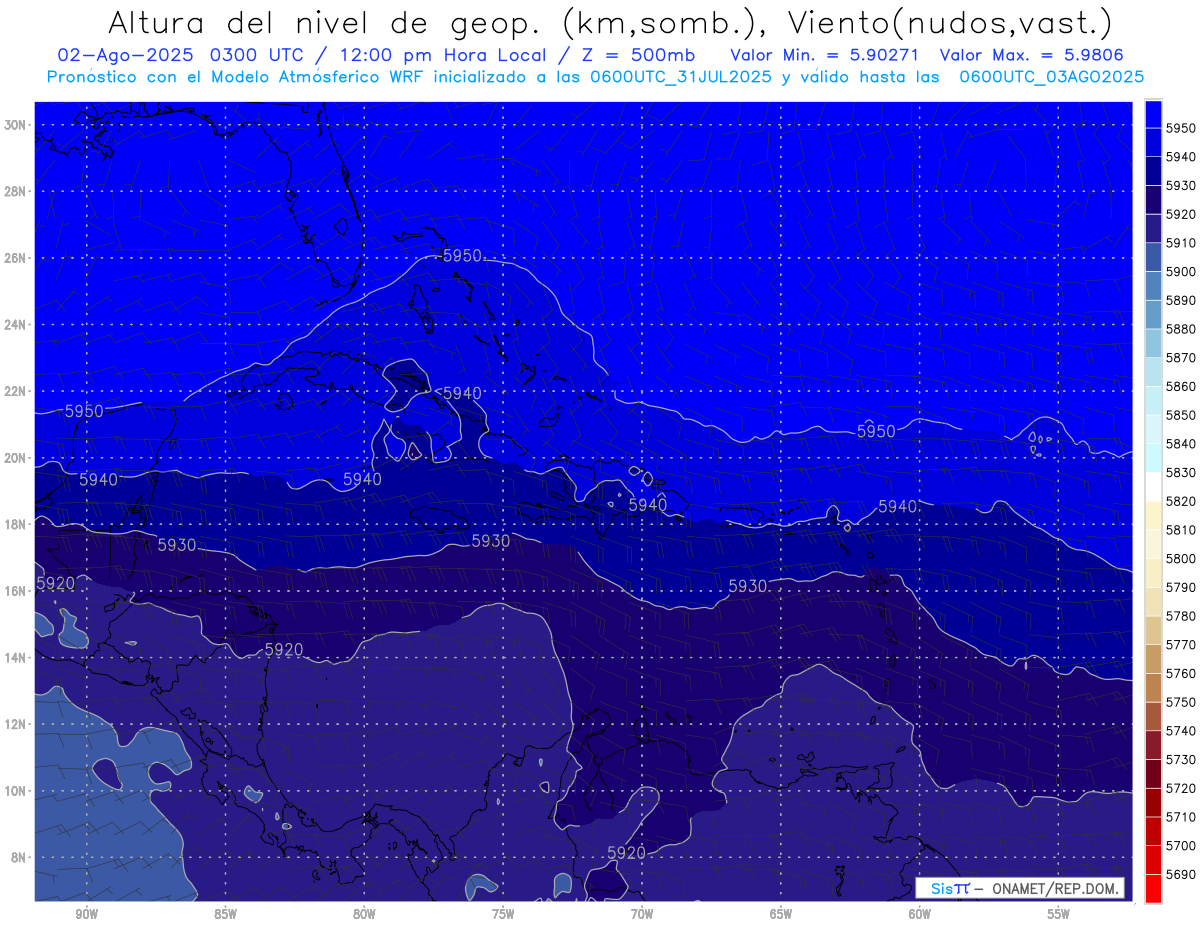Click the colorbar label "5740"
1200x927 pixels.
coord(1180,731)
